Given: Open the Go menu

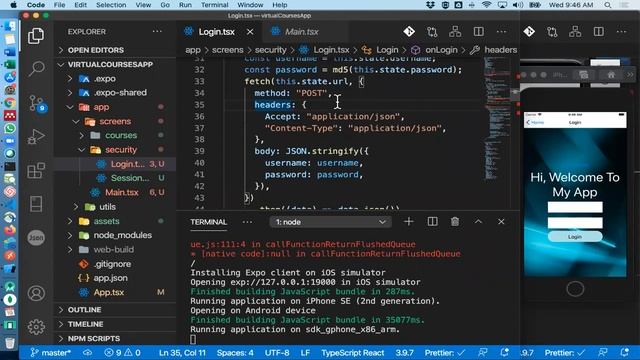Looking at the screenshot, I should pos(165,5).
